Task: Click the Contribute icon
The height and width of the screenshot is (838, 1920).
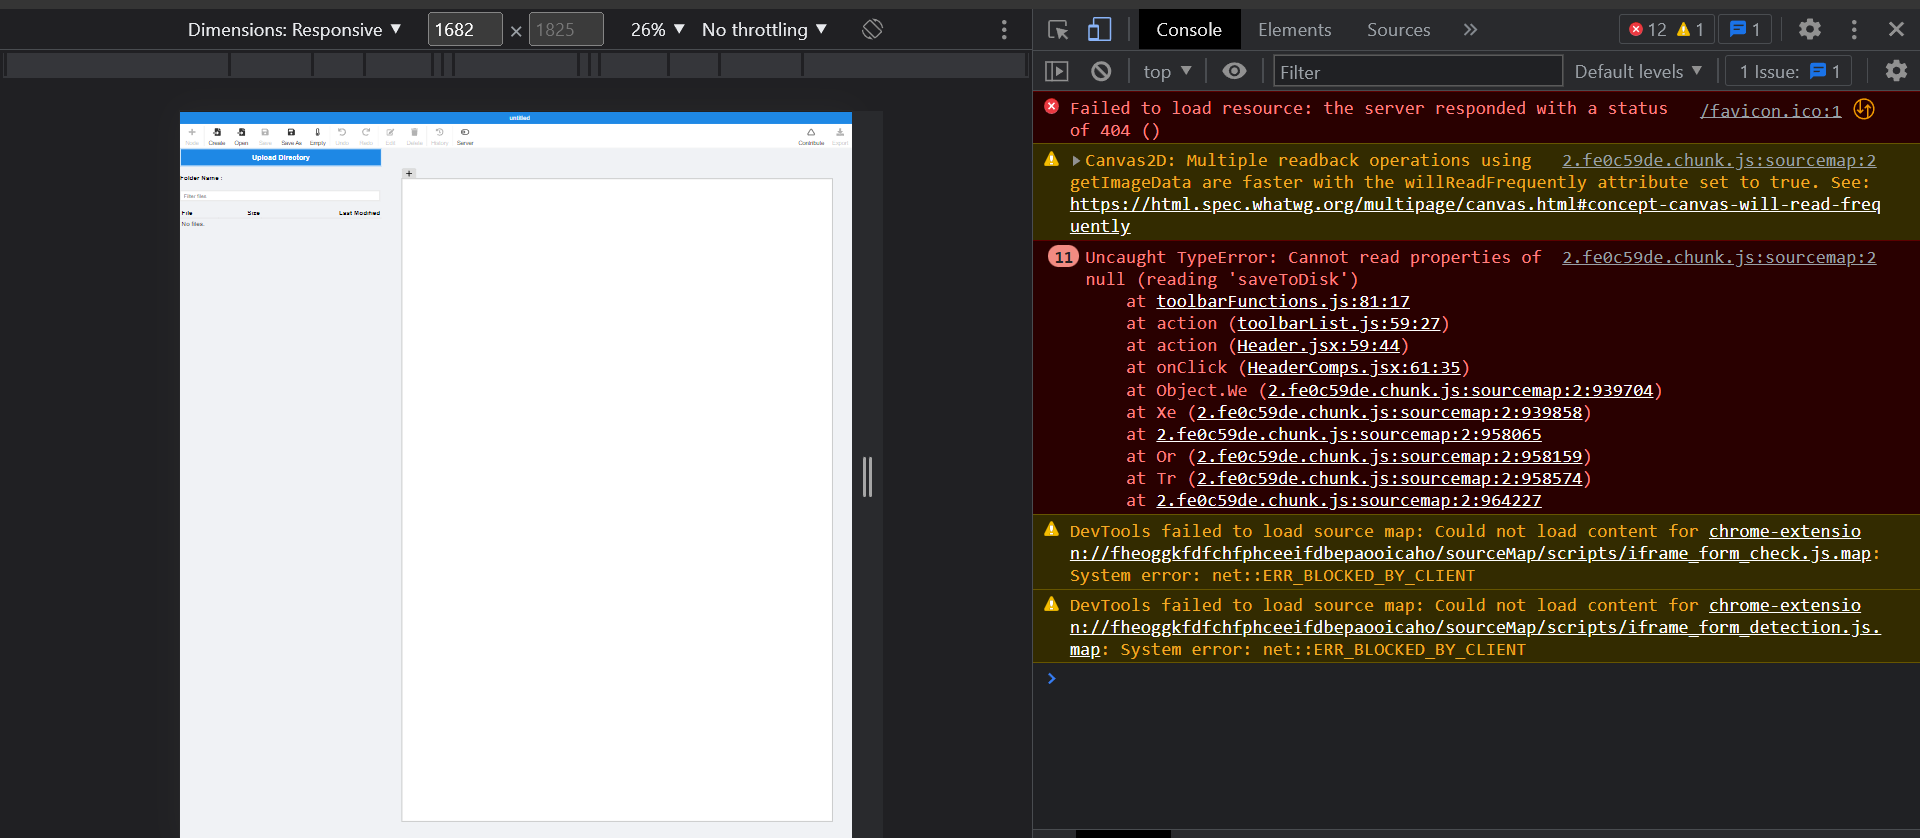Action: [x=811, y=132]
